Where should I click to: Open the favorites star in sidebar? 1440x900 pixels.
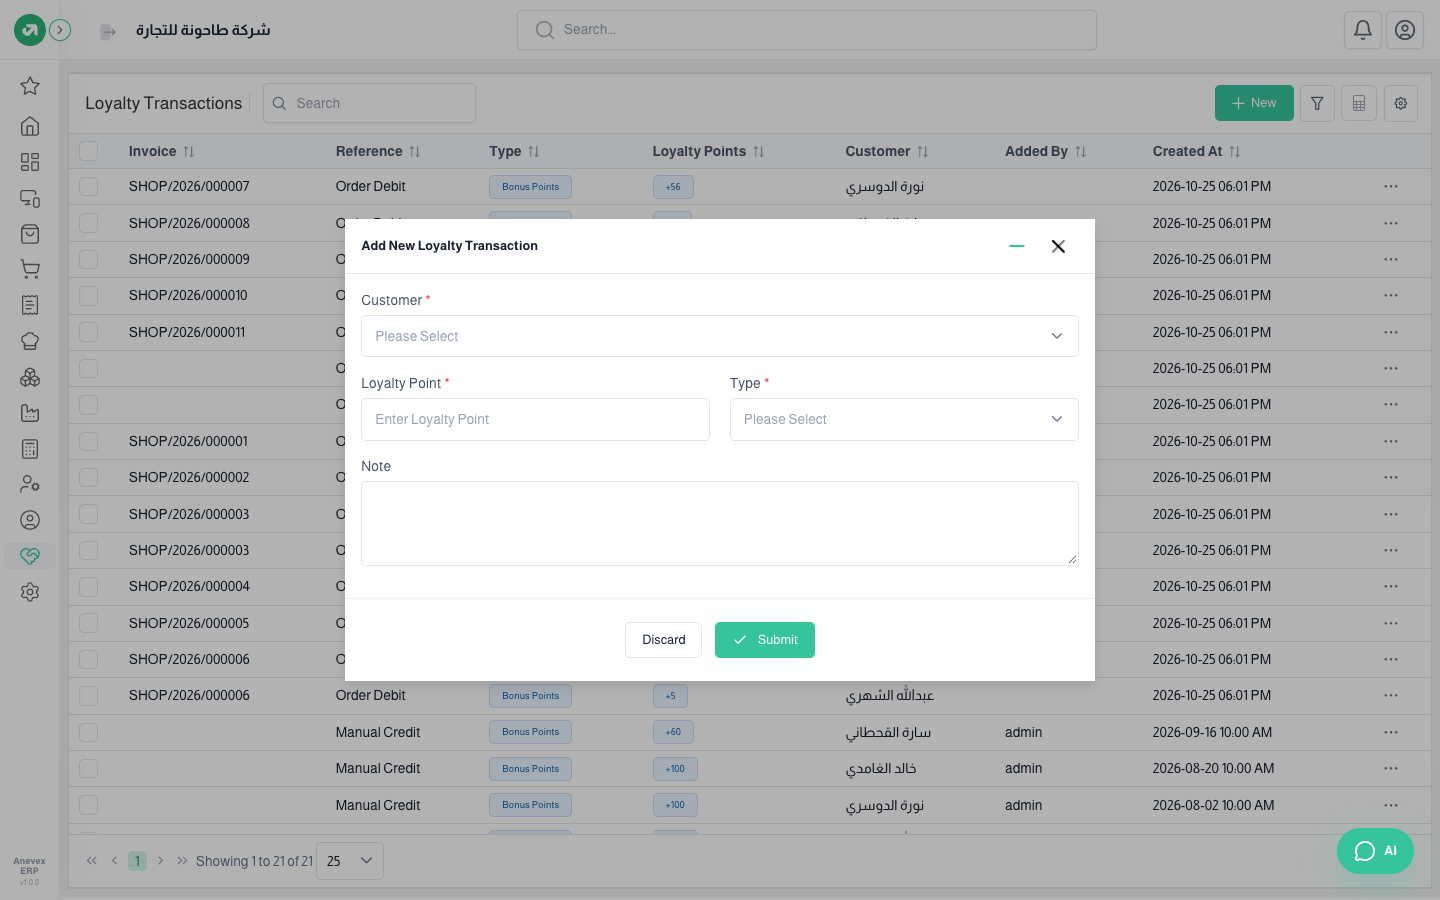30,86
